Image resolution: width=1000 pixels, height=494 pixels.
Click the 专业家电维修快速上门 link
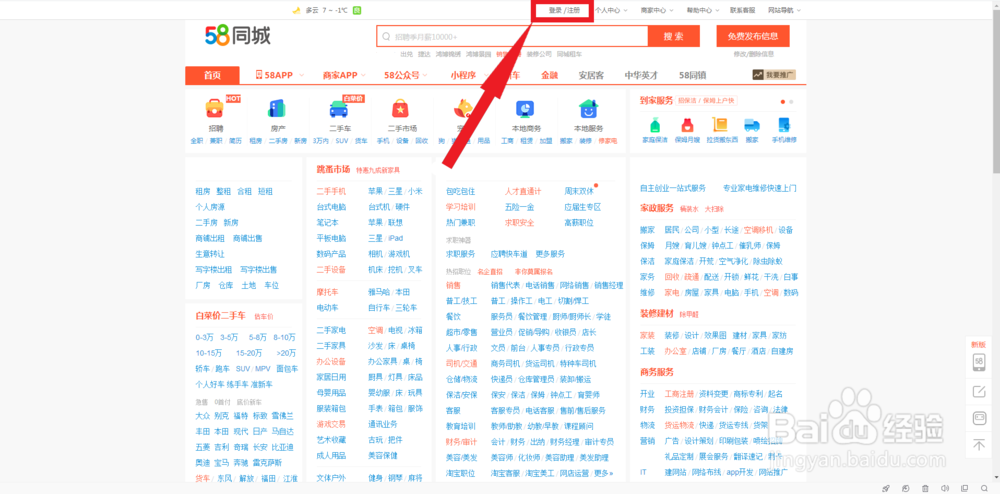click(x=760, y=189)
